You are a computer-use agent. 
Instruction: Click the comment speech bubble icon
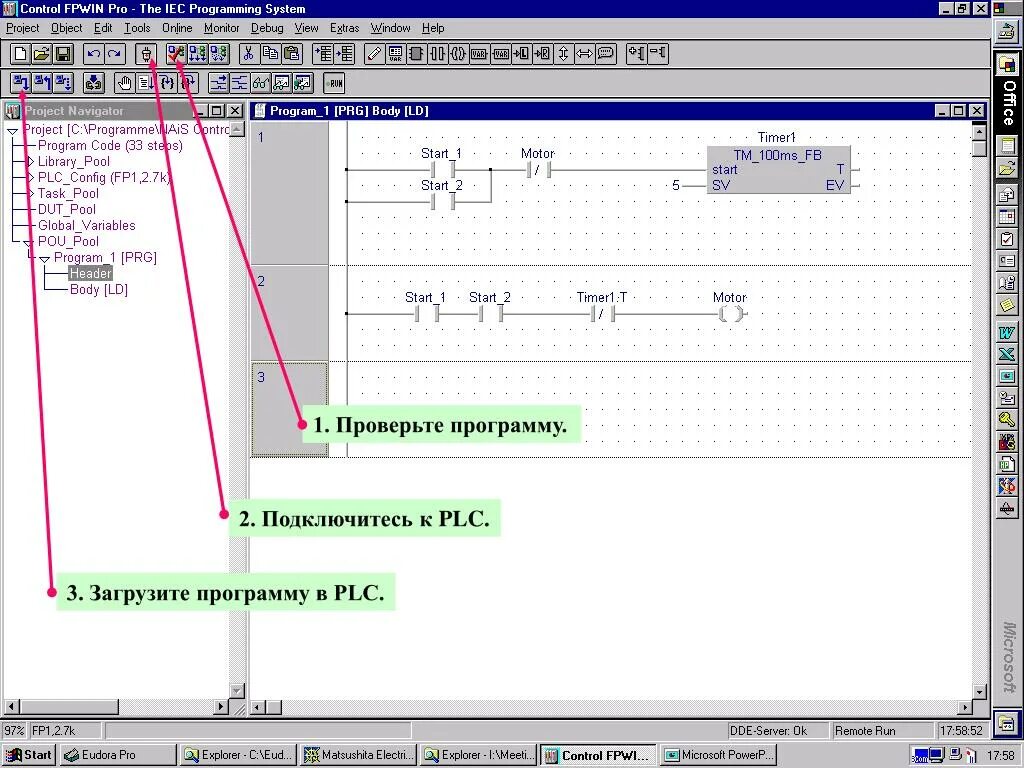pos(606,54)
